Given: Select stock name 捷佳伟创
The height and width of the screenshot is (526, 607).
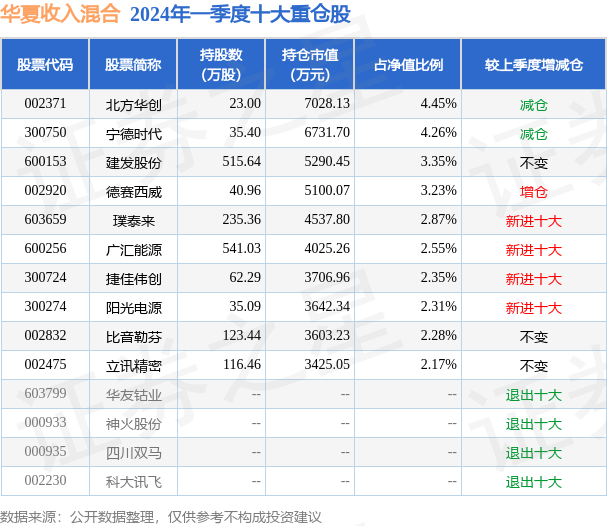Looking at the screenshot, I should coord(134,279).
